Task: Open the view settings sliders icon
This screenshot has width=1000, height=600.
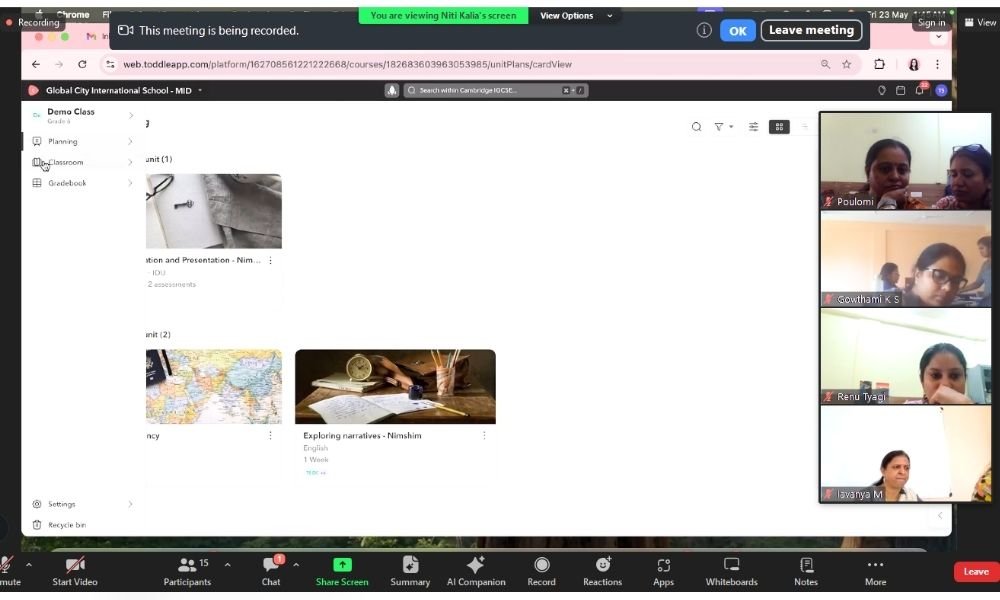Action: tap(753, 127)
